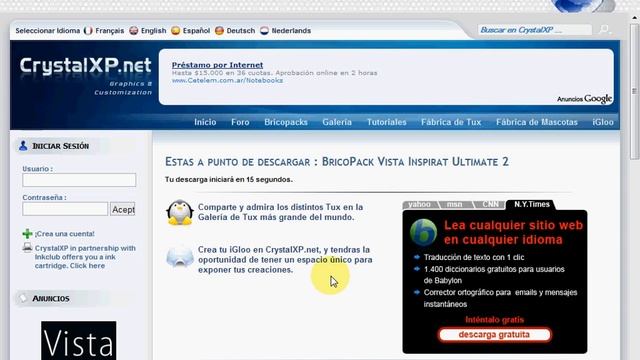The height and width of the screenshot is (360, 640).
Task: Click the Anuncios Google label
Action: (x=584, y=99)
